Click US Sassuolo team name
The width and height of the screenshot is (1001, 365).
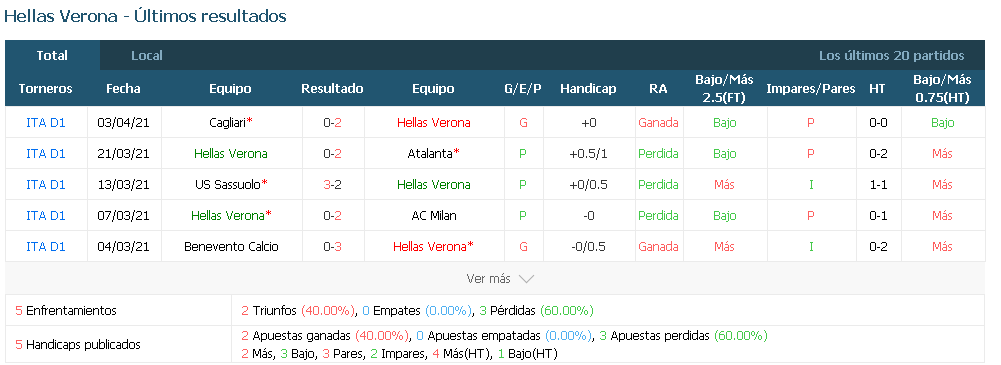point(228,184)
